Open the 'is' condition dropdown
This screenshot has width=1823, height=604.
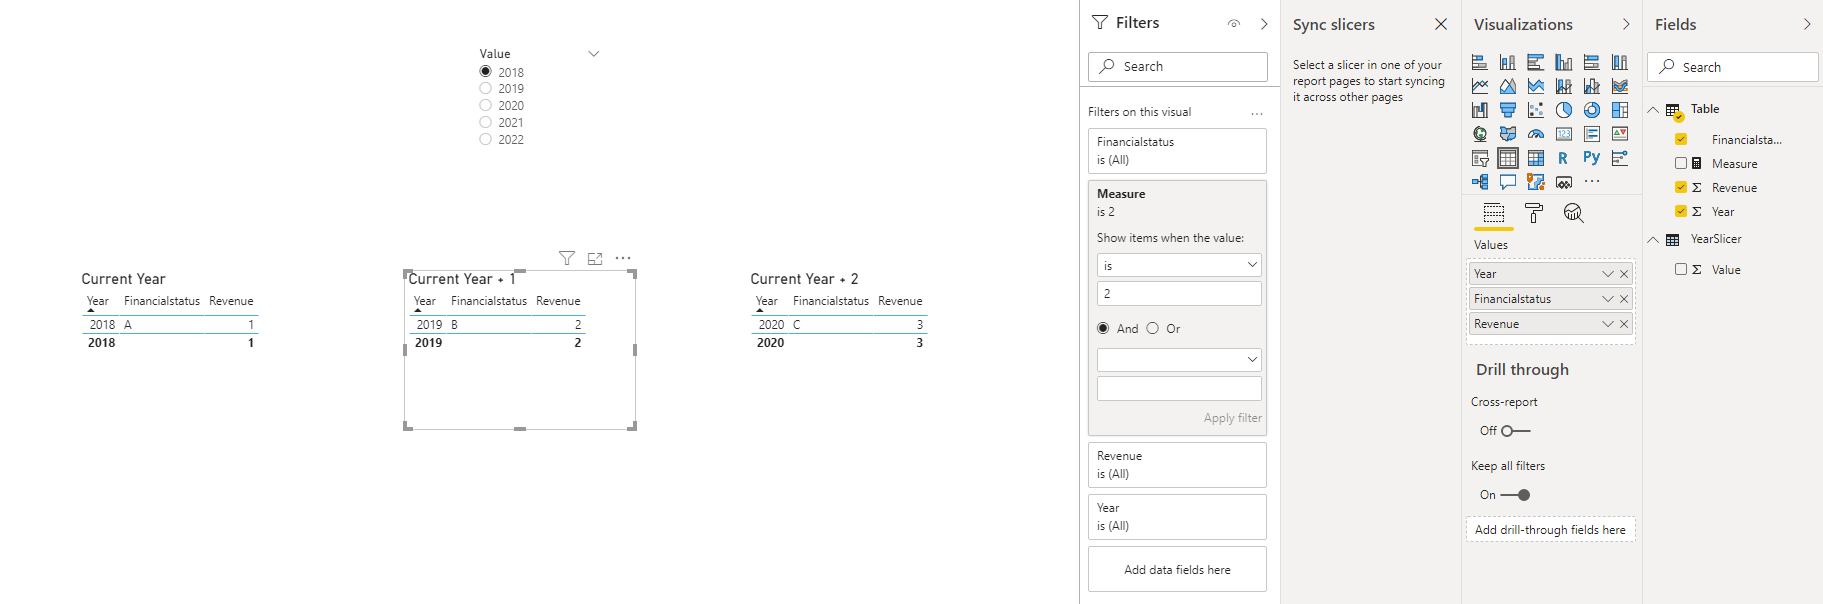click(1179, 265)
